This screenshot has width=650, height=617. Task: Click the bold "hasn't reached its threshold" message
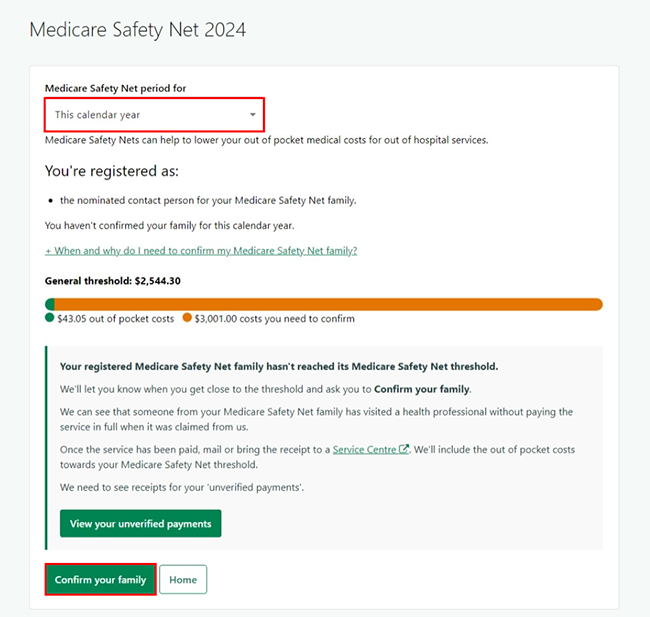point(279,367)
